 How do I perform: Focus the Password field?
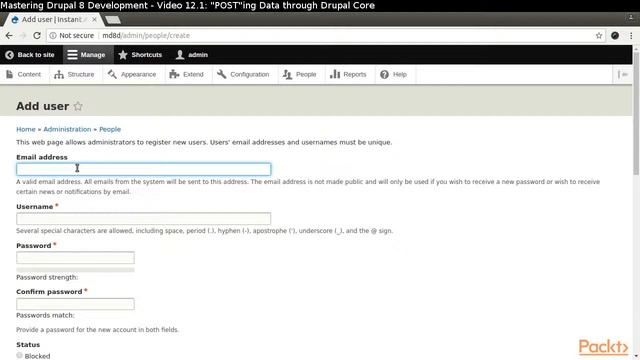click(76, 258)
